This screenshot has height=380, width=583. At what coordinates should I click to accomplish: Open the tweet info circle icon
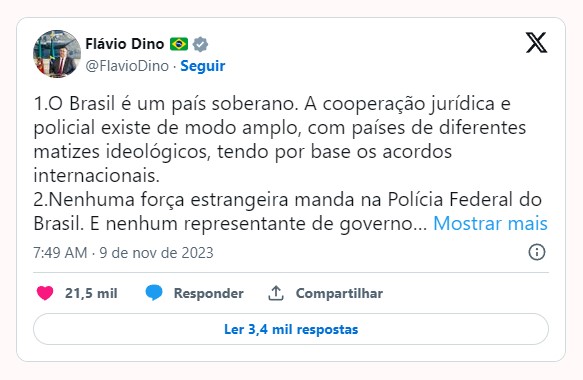point(537,252)
